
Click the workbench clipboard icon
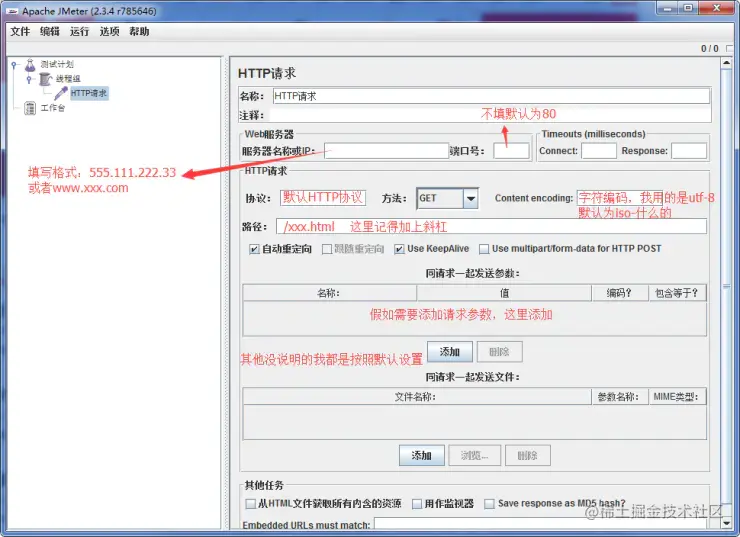(x=30, y=109)
